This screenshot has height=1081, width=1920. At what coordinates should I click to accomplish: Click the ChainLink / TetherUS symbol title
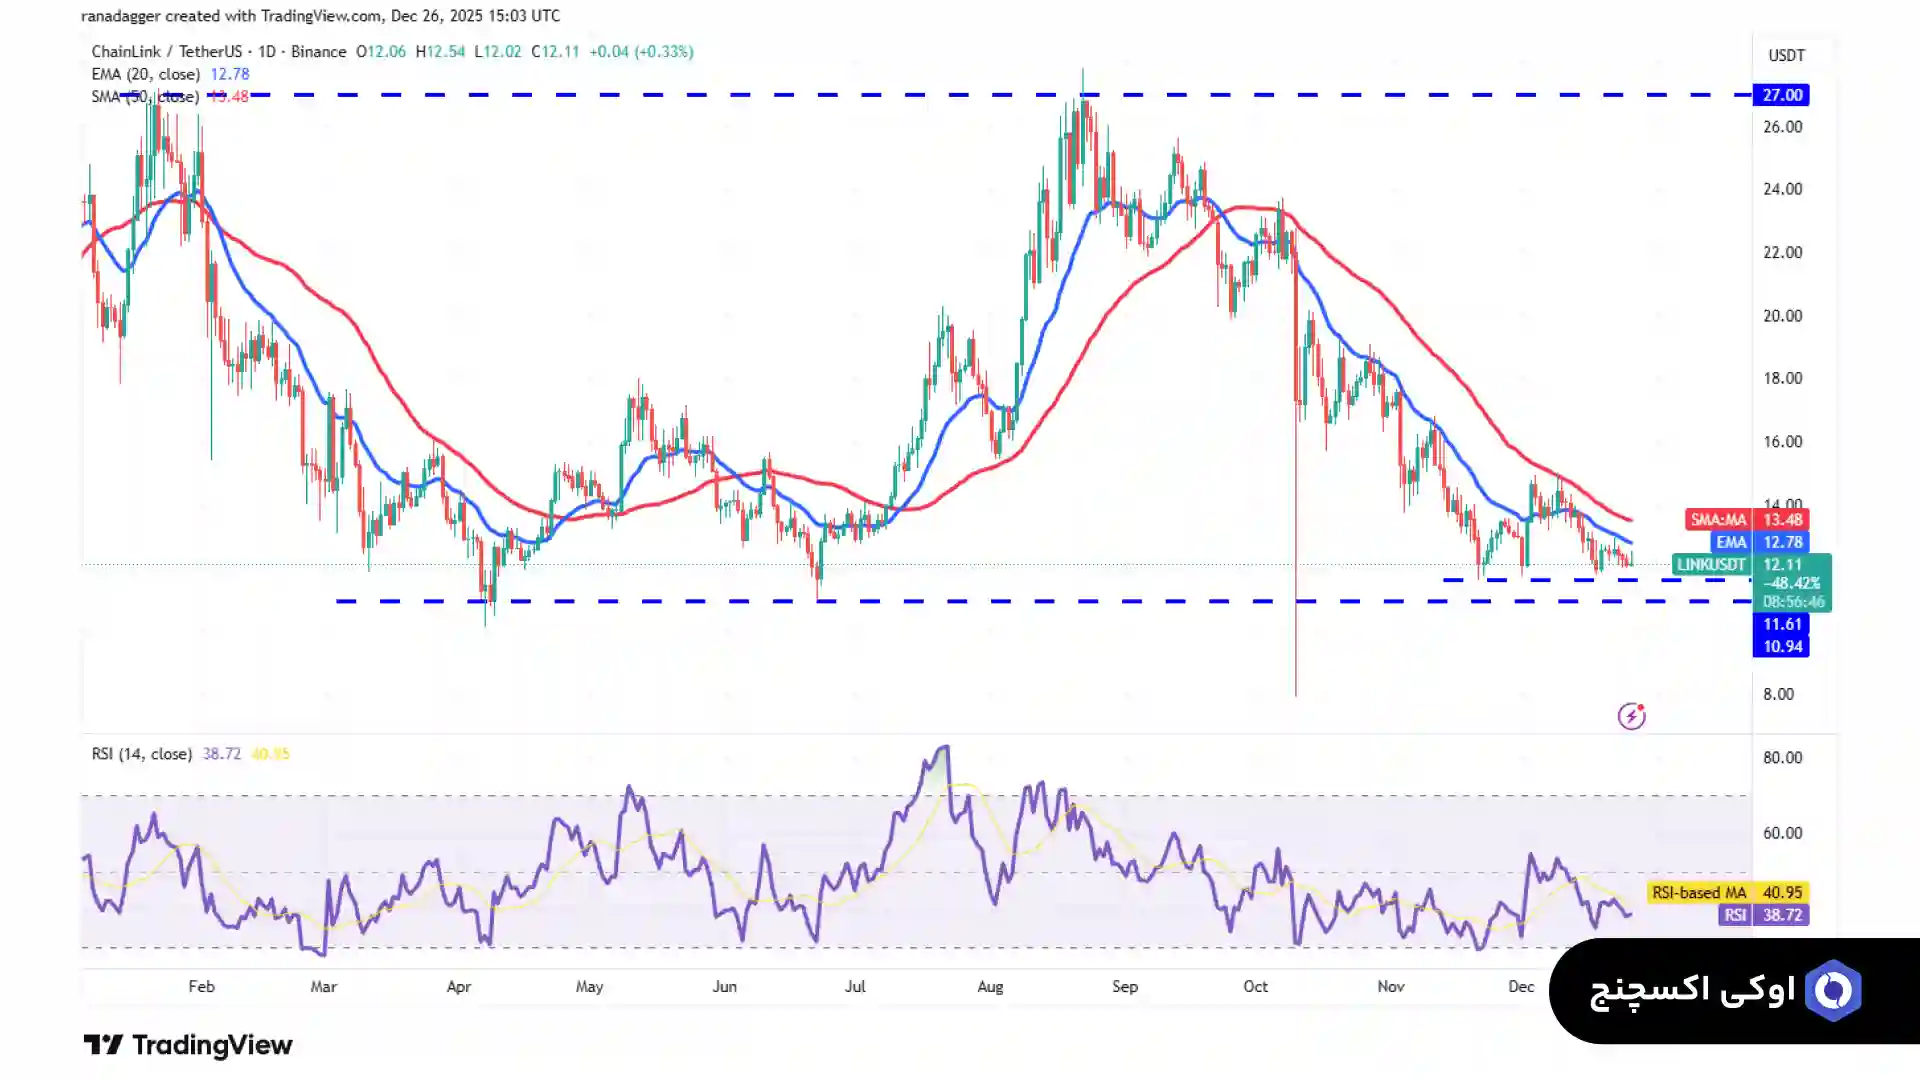coord(218,52)
